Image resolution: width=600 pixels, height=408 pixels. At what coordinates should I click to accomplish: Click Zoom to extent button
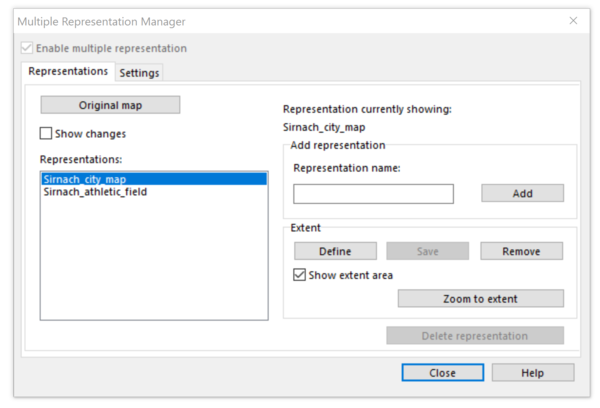click(x=481, y=299)
